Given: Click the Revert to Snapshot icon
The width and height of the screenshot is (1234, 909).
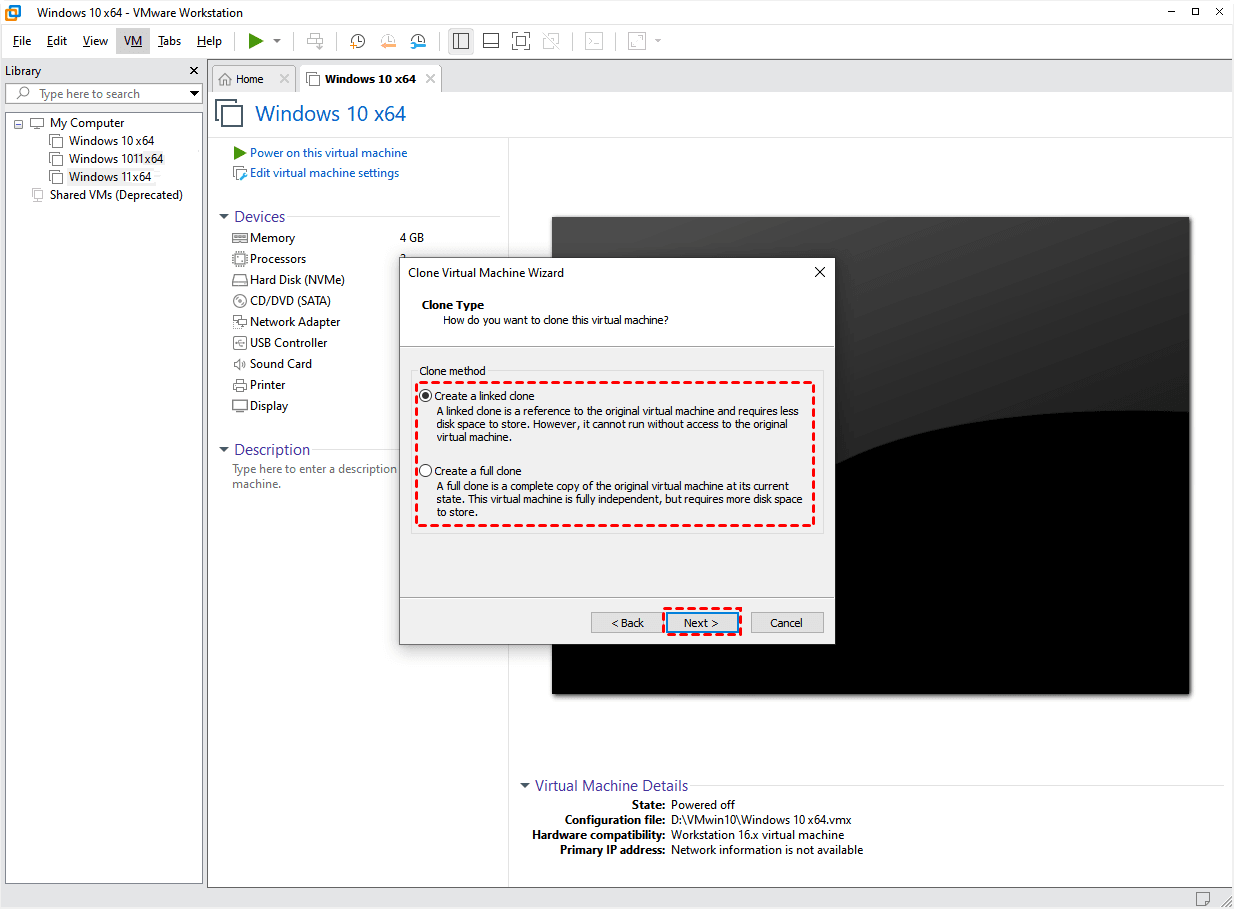Looking at the screenshot, I should pos(388,41).
